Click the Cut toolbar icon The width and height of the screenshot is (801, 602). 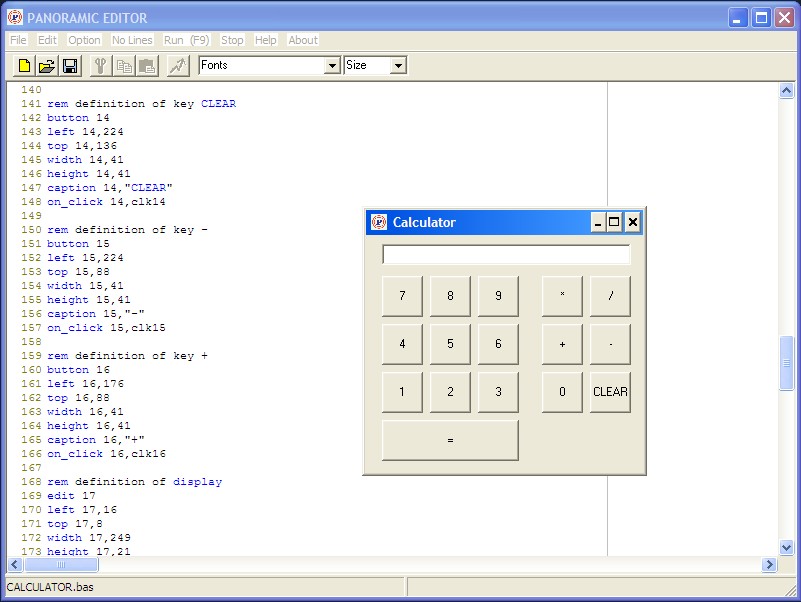tap(101, 65)
